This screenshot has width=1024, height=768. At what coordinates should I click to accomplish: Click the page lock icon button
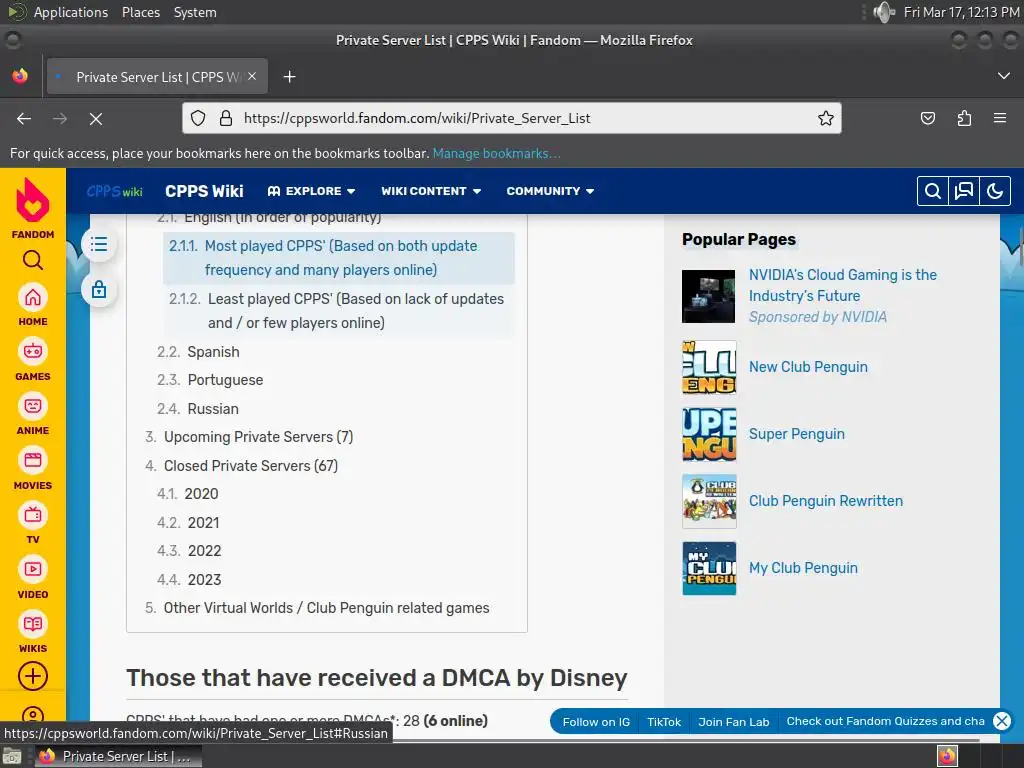pos(99,289)
